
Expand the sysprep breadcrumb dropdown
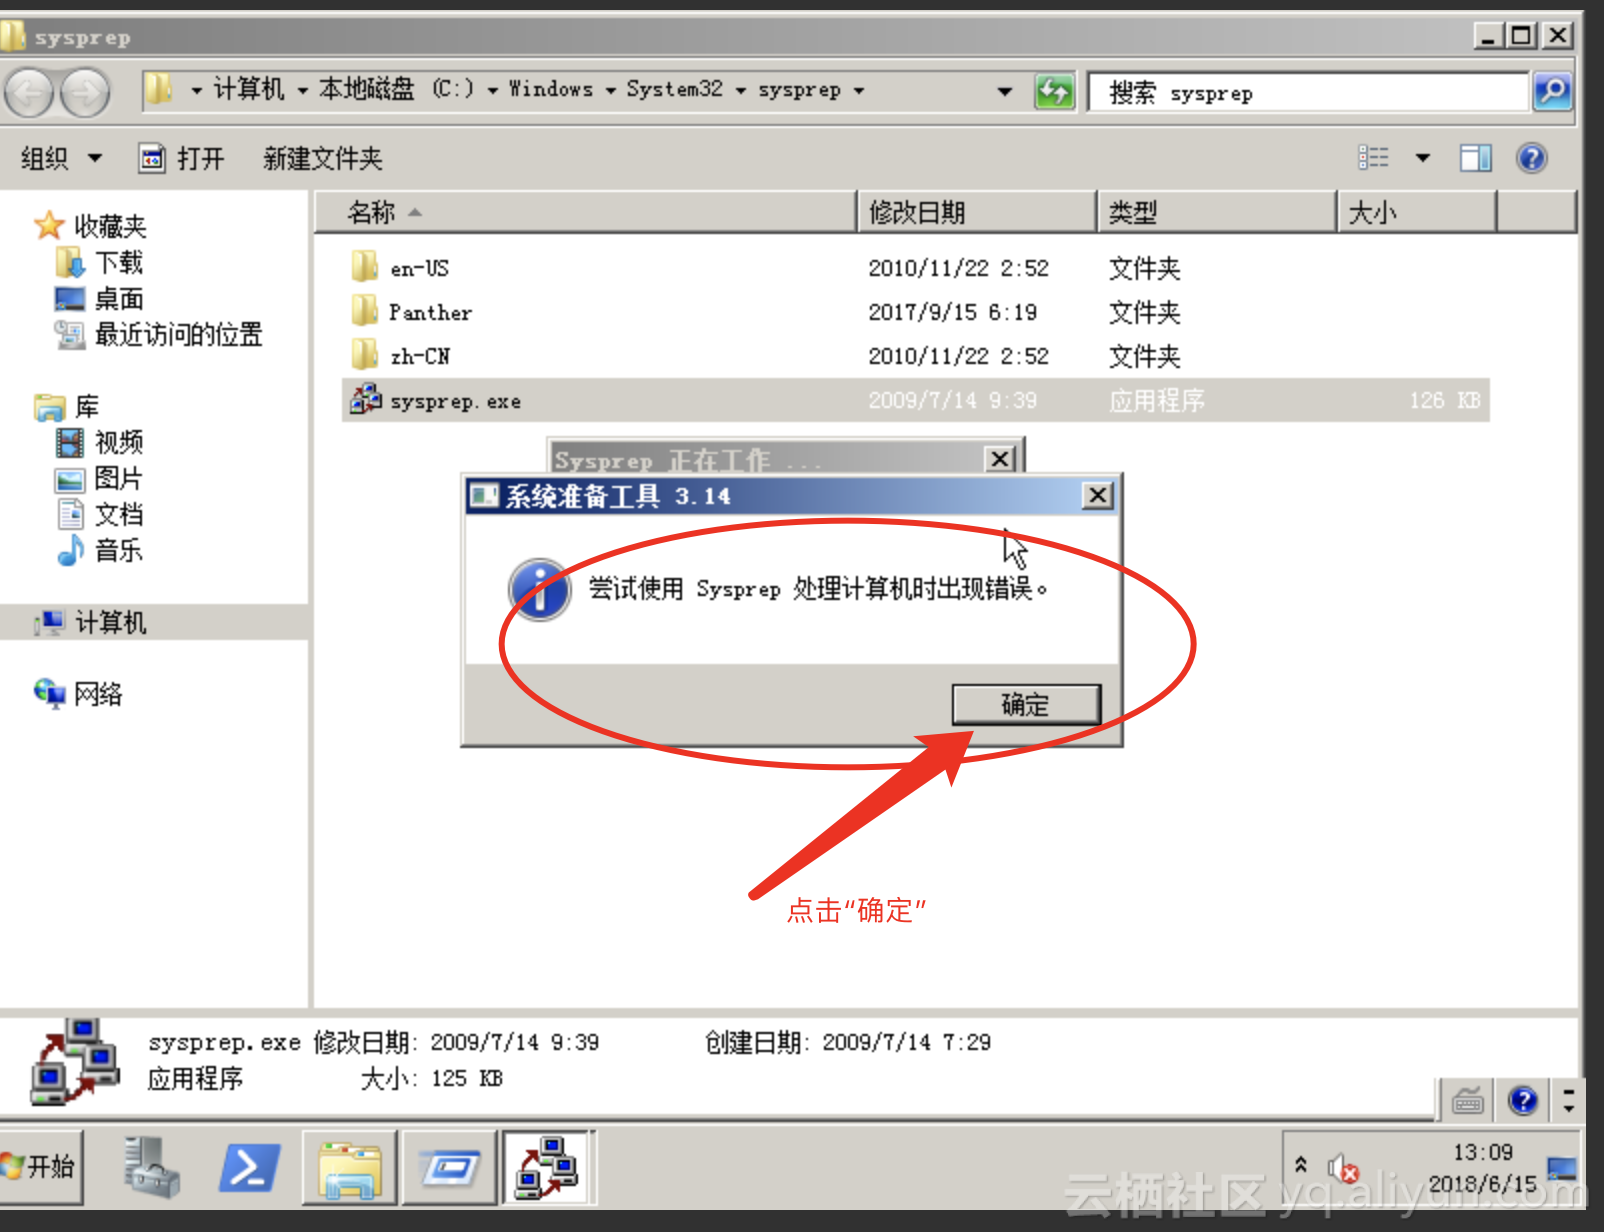click(x=859, y=91)
